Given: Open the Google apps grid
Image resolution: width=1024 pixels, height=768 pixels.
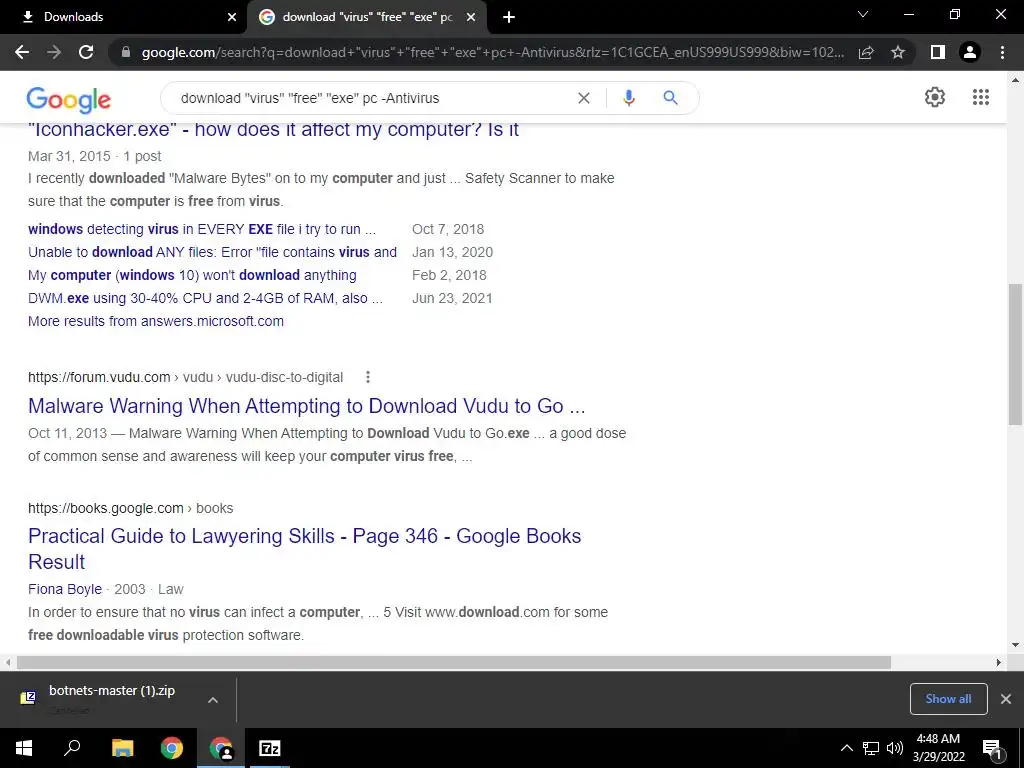Looking at the screenshot, I should (980, 97).
